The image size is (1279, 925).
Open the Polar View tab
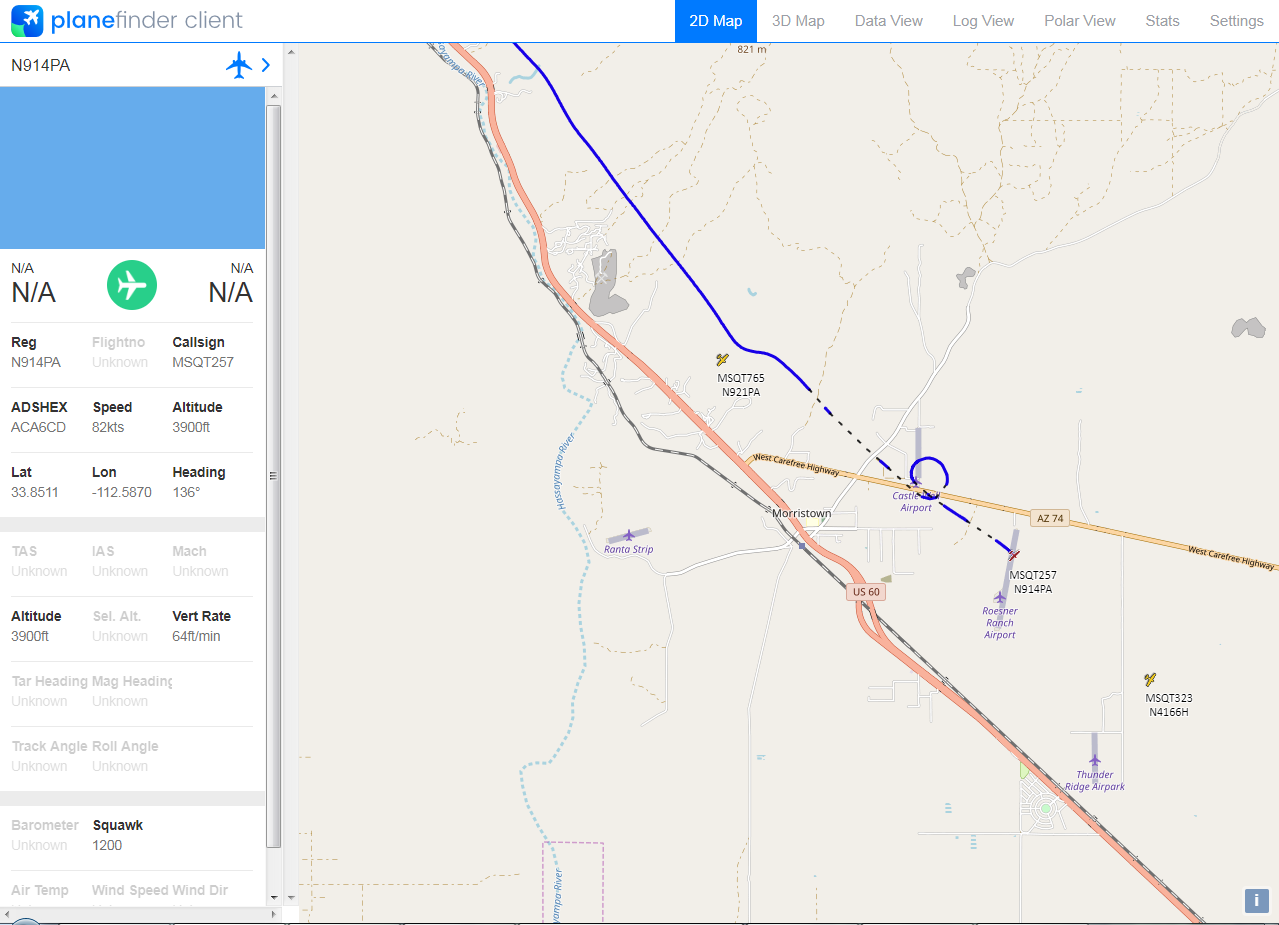pyautogui.click(x=1080, y=21)
